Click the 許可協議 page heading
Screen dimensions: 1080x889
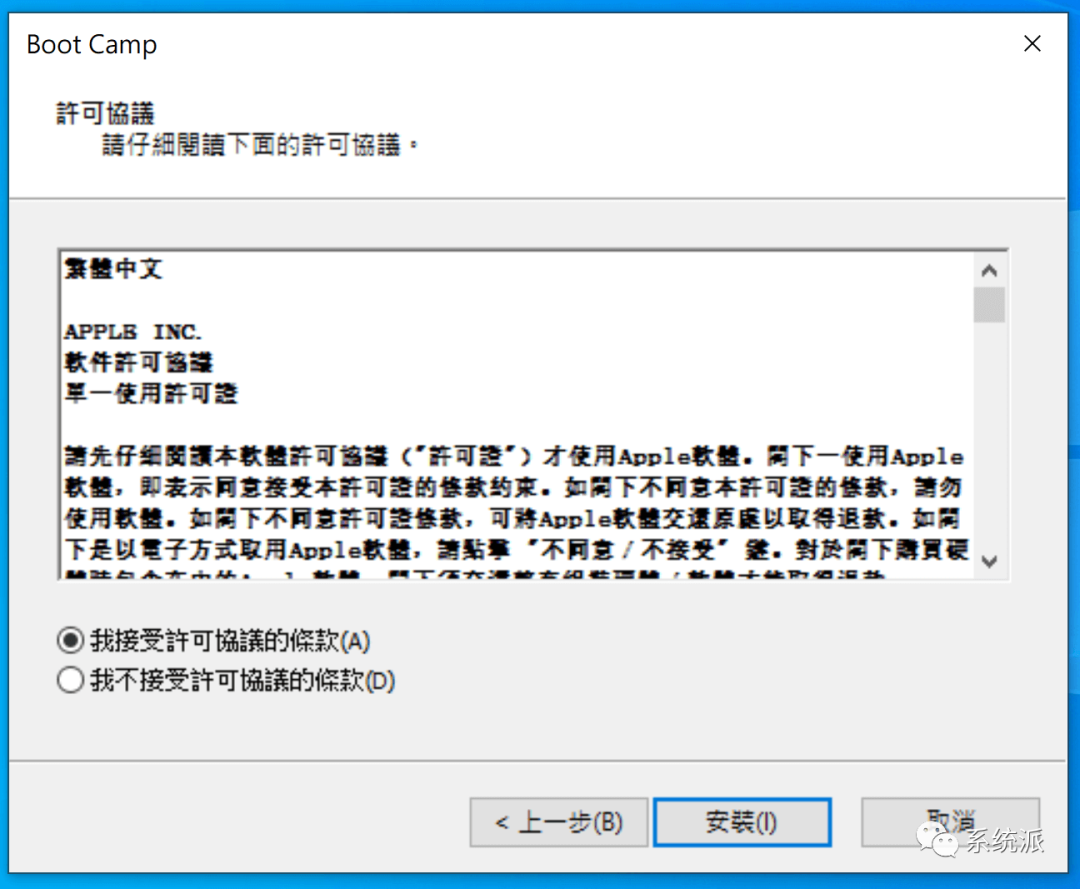(105, 114)
